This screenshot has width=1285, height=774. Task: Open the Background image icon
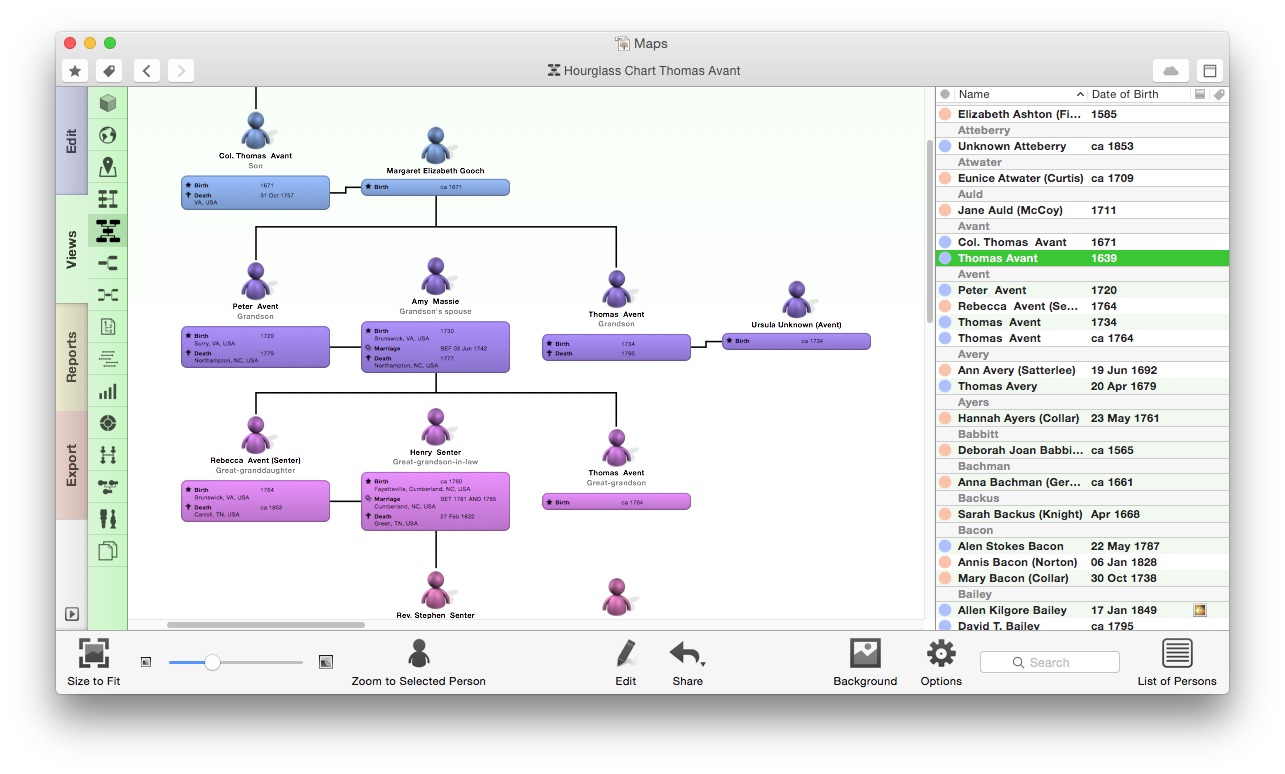tap(865, 654)
